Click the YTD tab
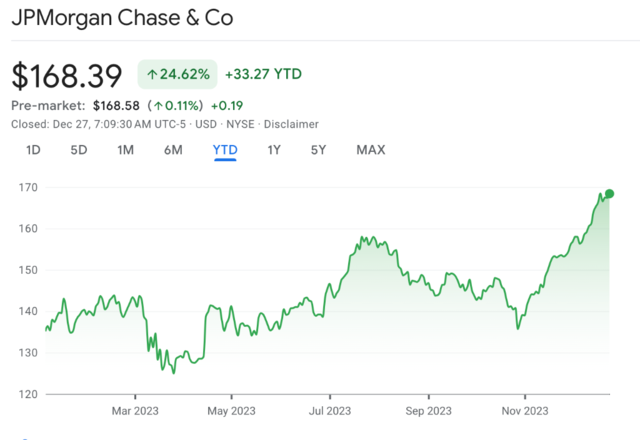Viewport: 640px width, 440px height. coord(225,150)
